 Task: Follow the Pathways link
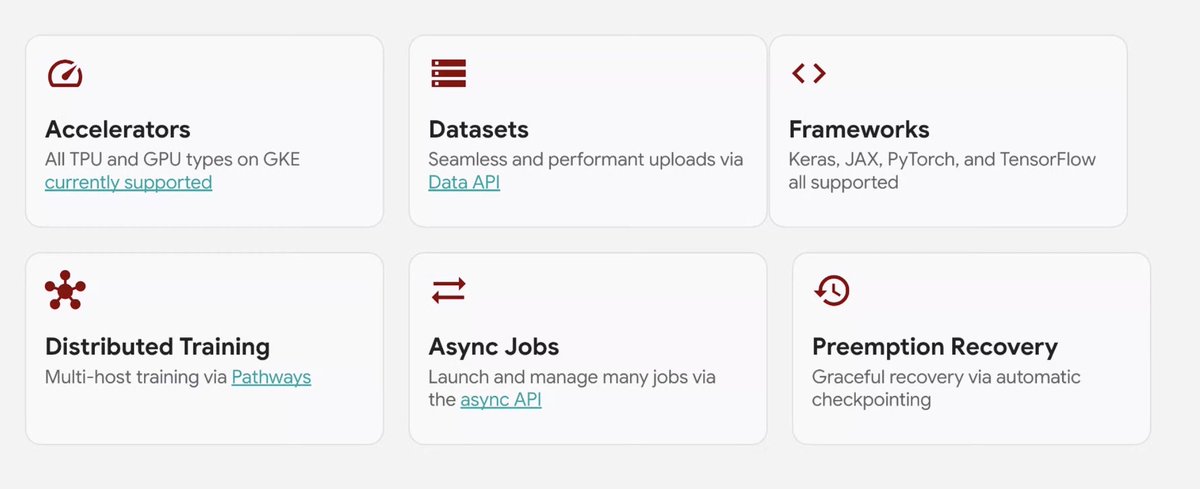click(x=271, y=378)
